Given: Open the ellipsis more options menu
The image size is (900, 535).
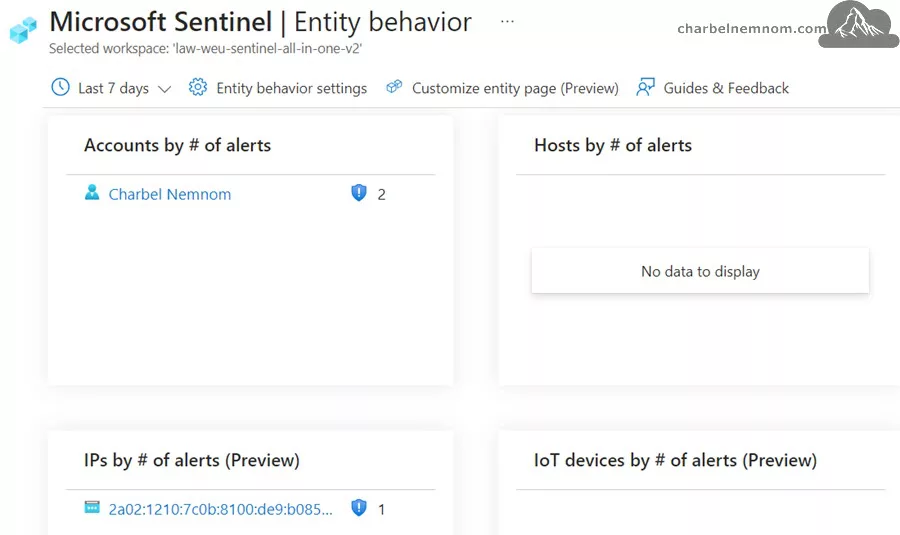Looking at the screenshot, I should (507, 22).
